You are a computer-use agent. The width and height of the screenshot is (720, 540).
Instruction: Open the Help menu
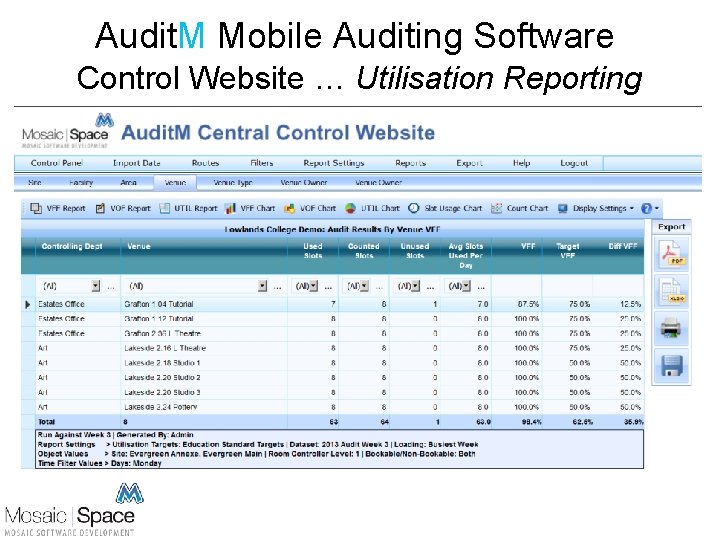521,163
